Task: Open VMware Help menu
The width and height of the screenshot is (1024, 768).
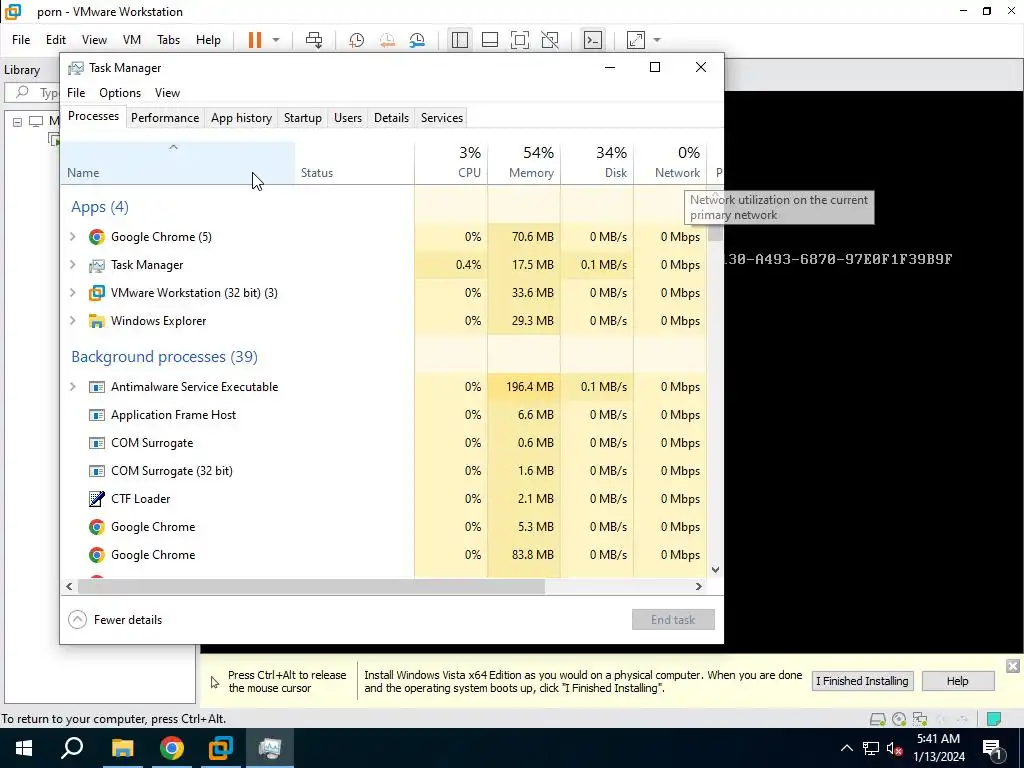Action: coord(208,40)
